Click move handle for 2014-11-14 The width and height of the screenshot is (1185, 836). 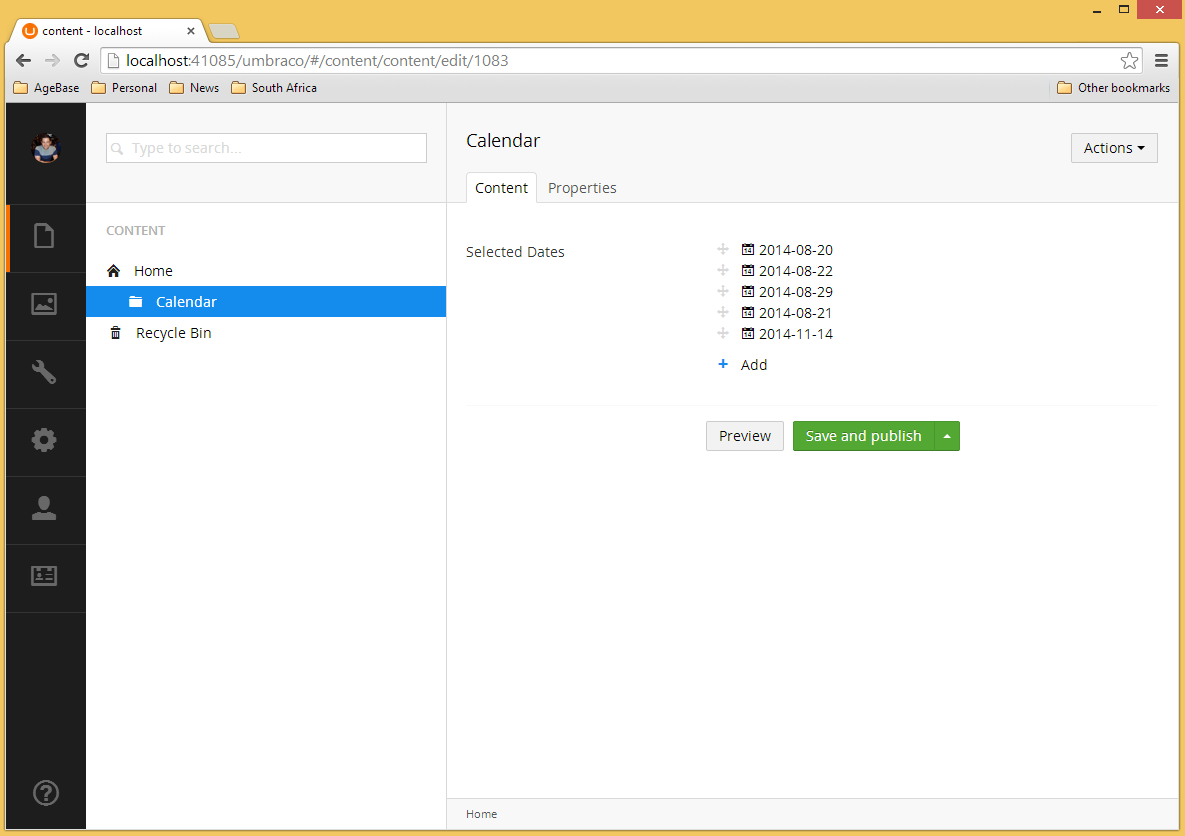723,333
